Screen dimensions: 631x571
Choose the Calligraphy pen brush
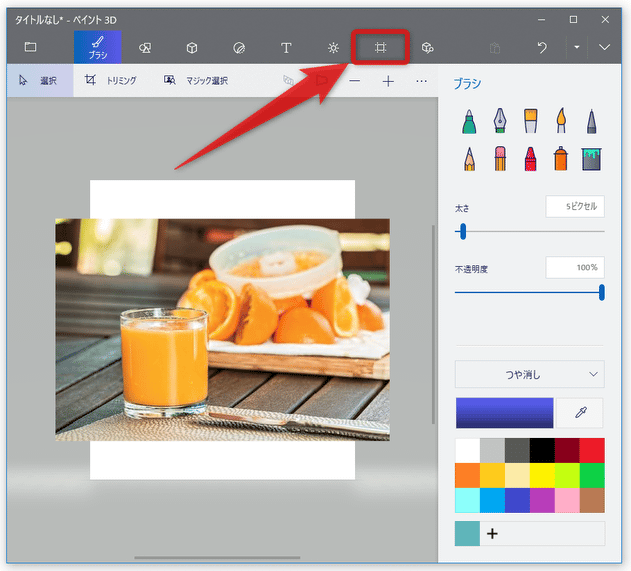500,120
